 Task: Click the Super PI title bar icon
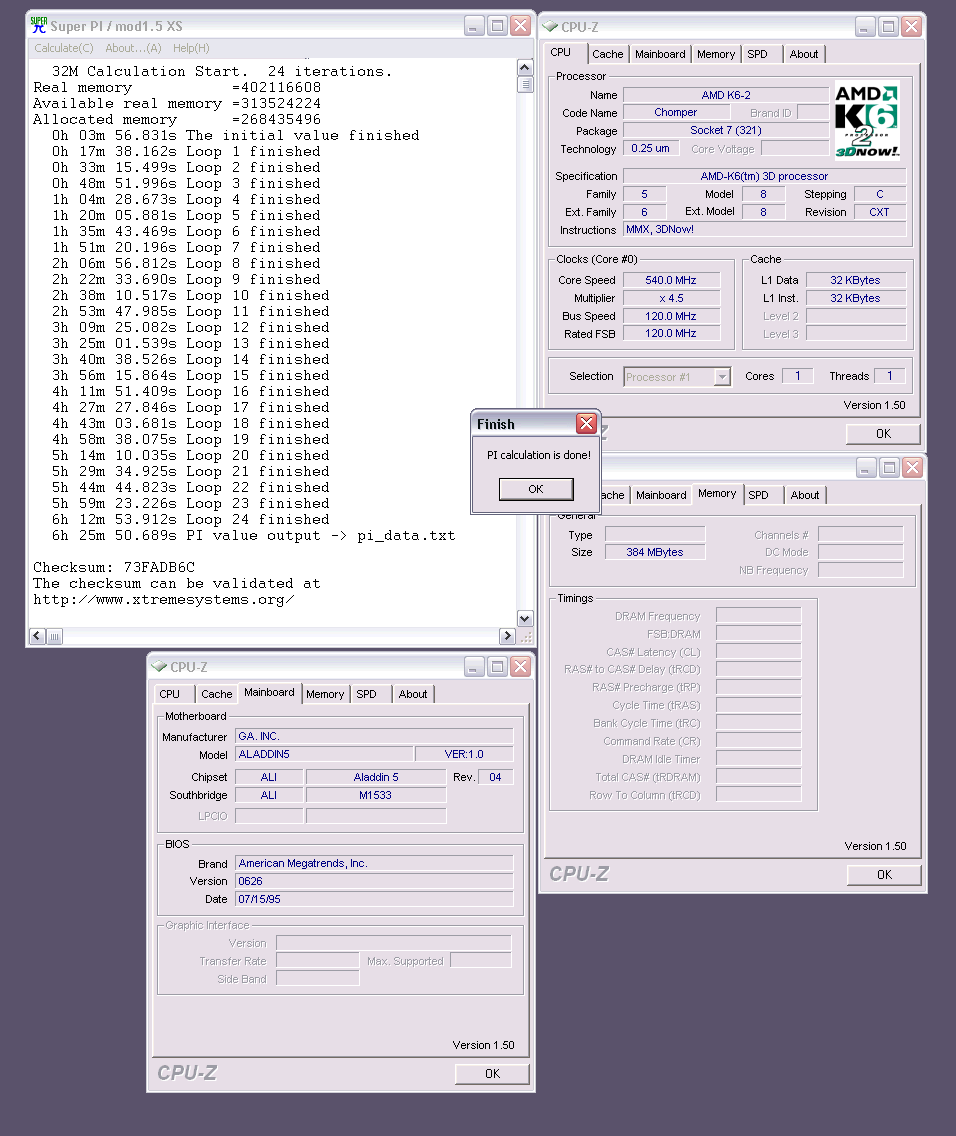(38, 25)
